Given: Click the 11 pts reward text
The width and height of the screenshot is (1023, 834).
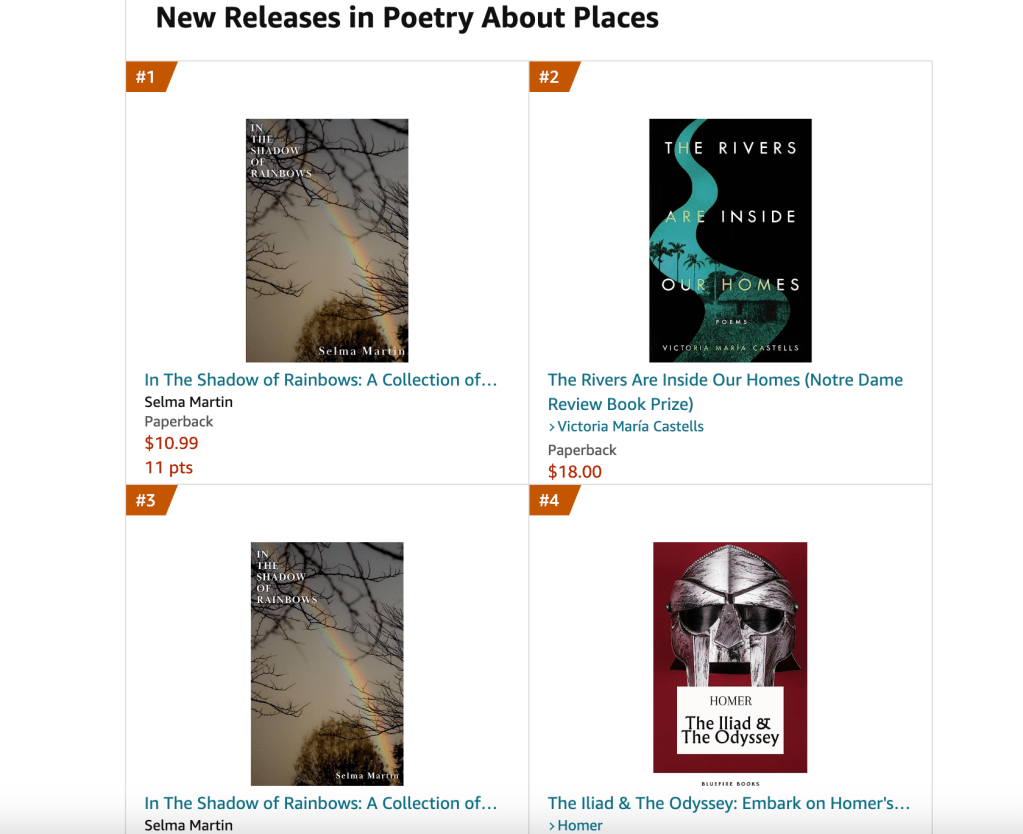Looking at the screenshot, I should point(169,468).
